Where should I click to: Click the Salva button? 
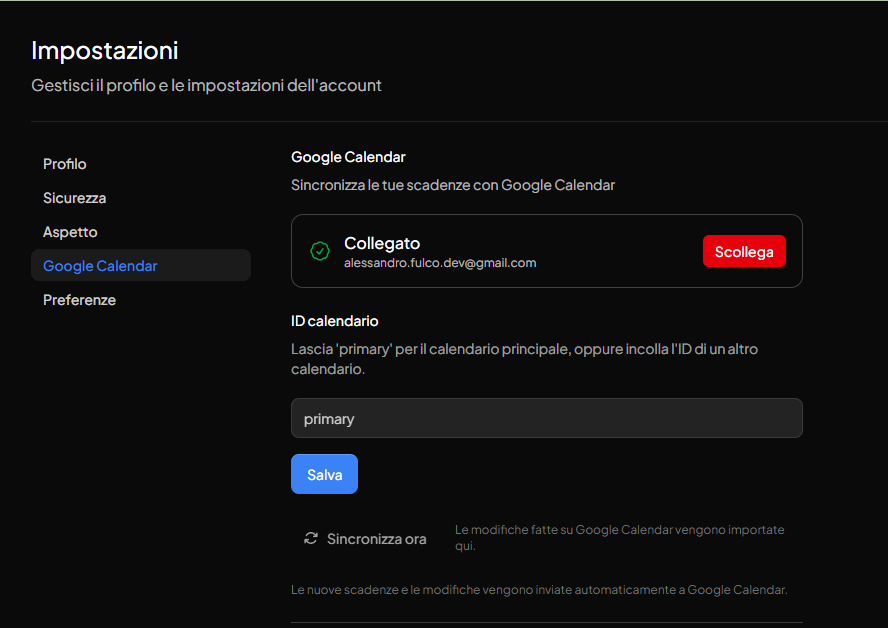click(325, 474)
